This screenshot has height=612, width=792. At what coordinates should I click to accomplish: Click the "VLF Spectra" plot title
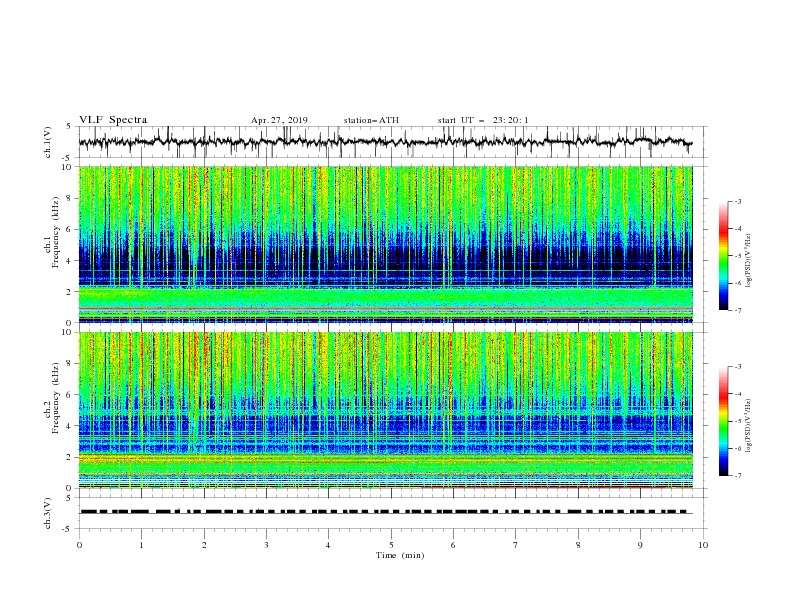[113, 120]
